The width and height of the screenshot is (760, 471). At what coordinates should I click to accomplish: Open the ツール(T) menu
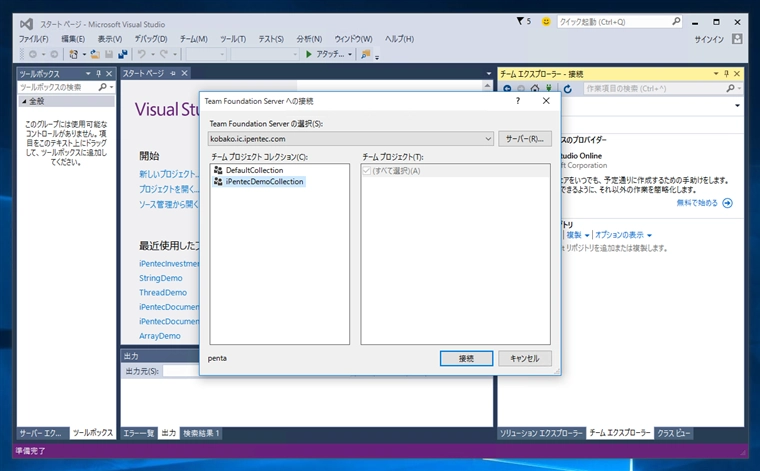pyautogui.click(x=233, y=39)
